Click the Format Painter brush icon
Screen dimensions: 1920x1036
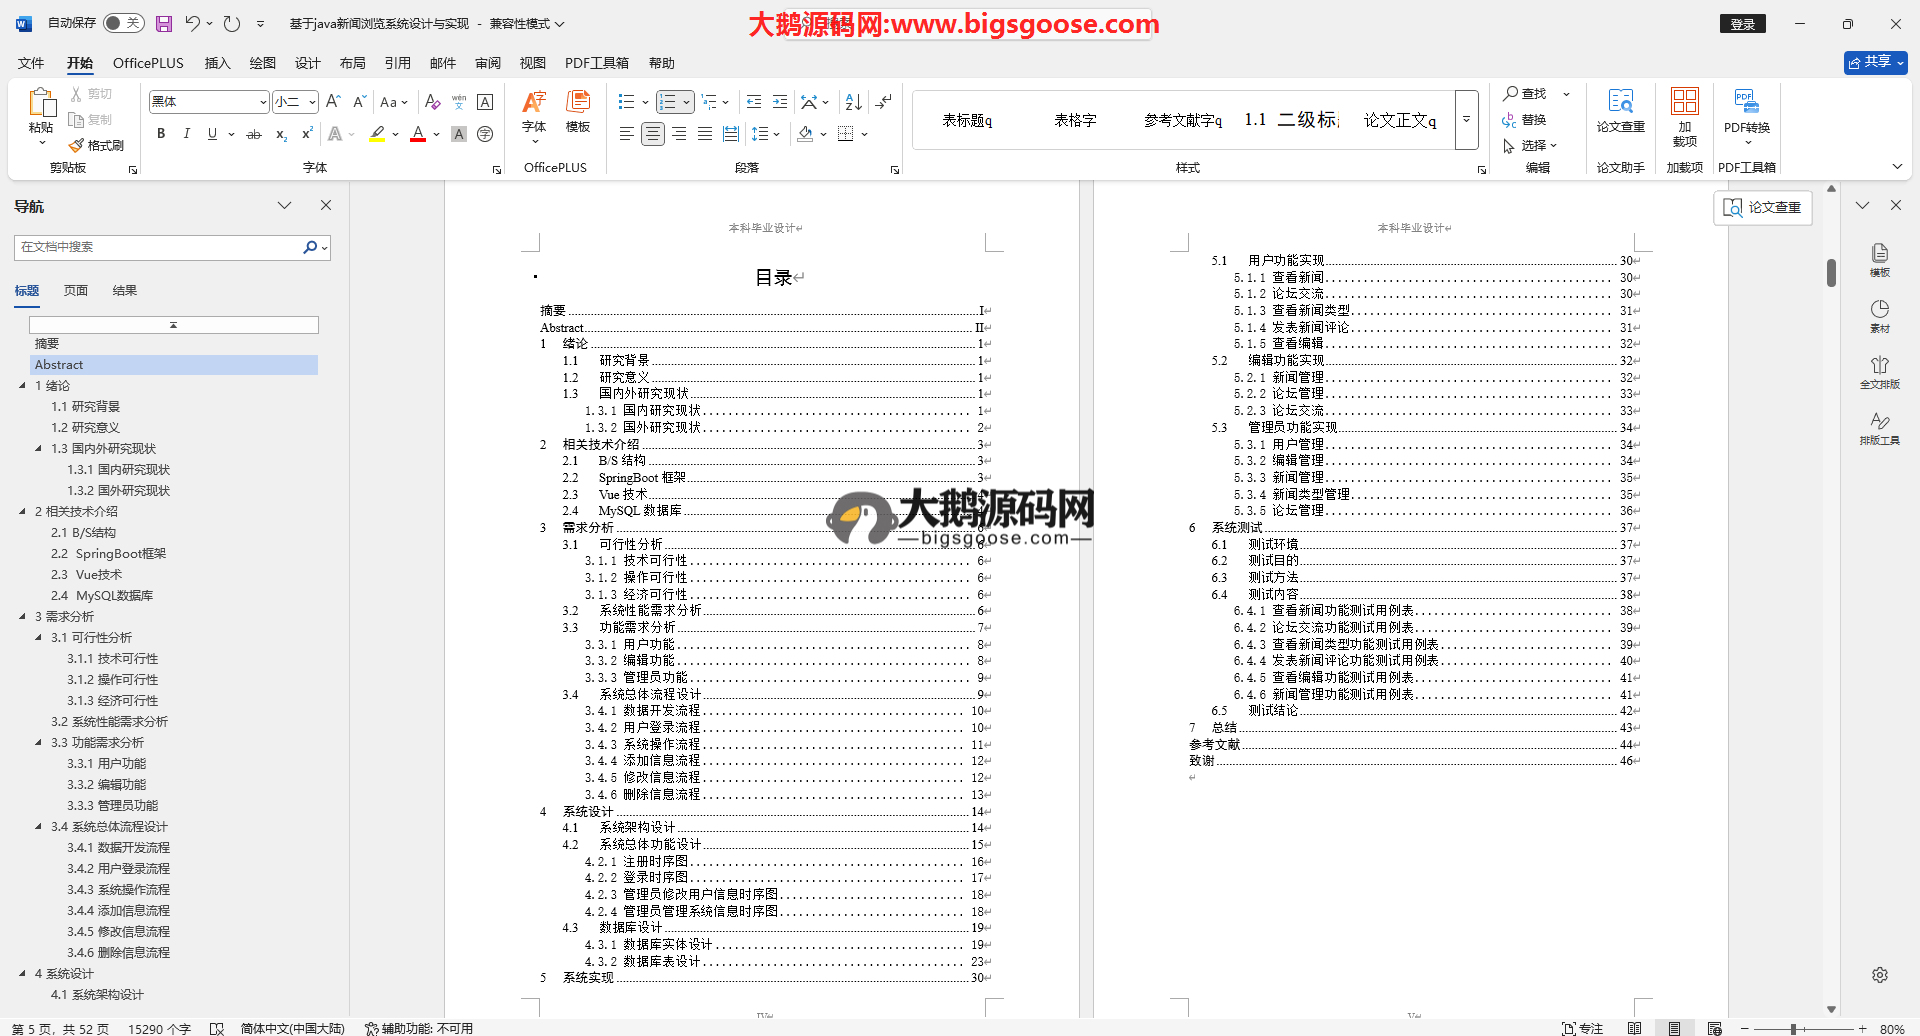[x=77, y=146]
